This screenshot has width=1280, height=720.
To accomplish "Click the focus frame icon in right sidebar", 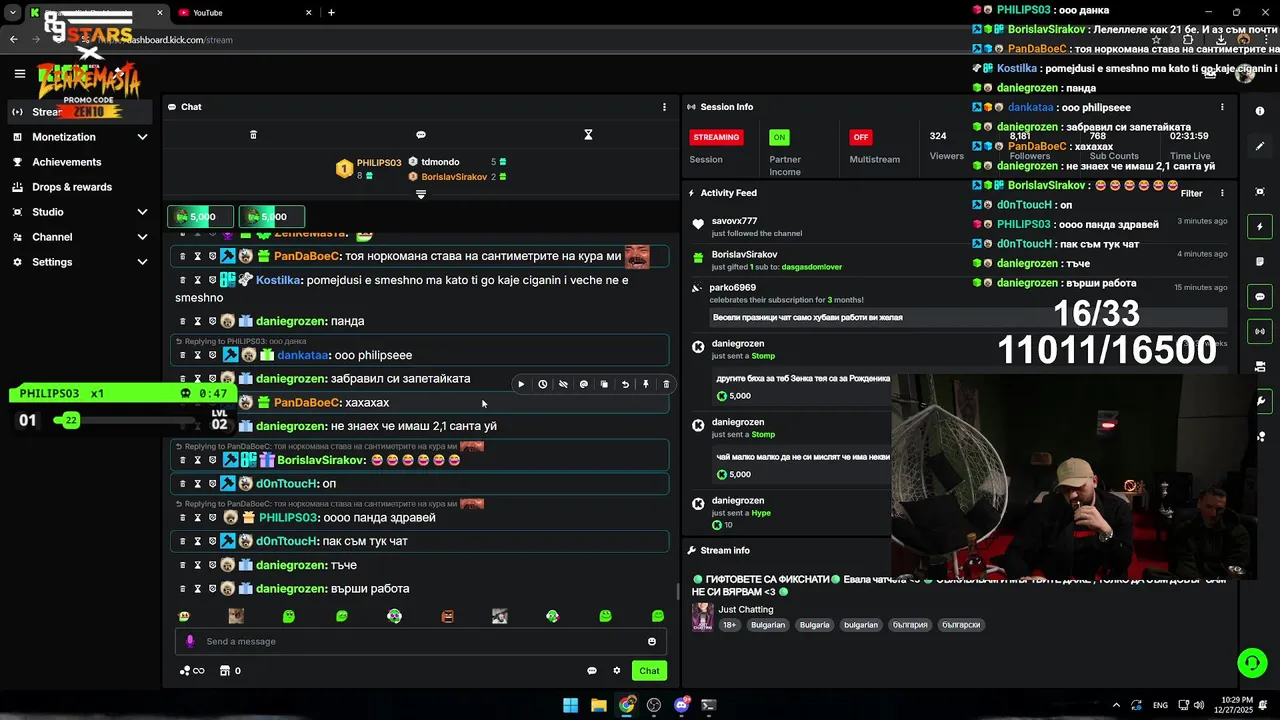I will [x=1260, y=191].
